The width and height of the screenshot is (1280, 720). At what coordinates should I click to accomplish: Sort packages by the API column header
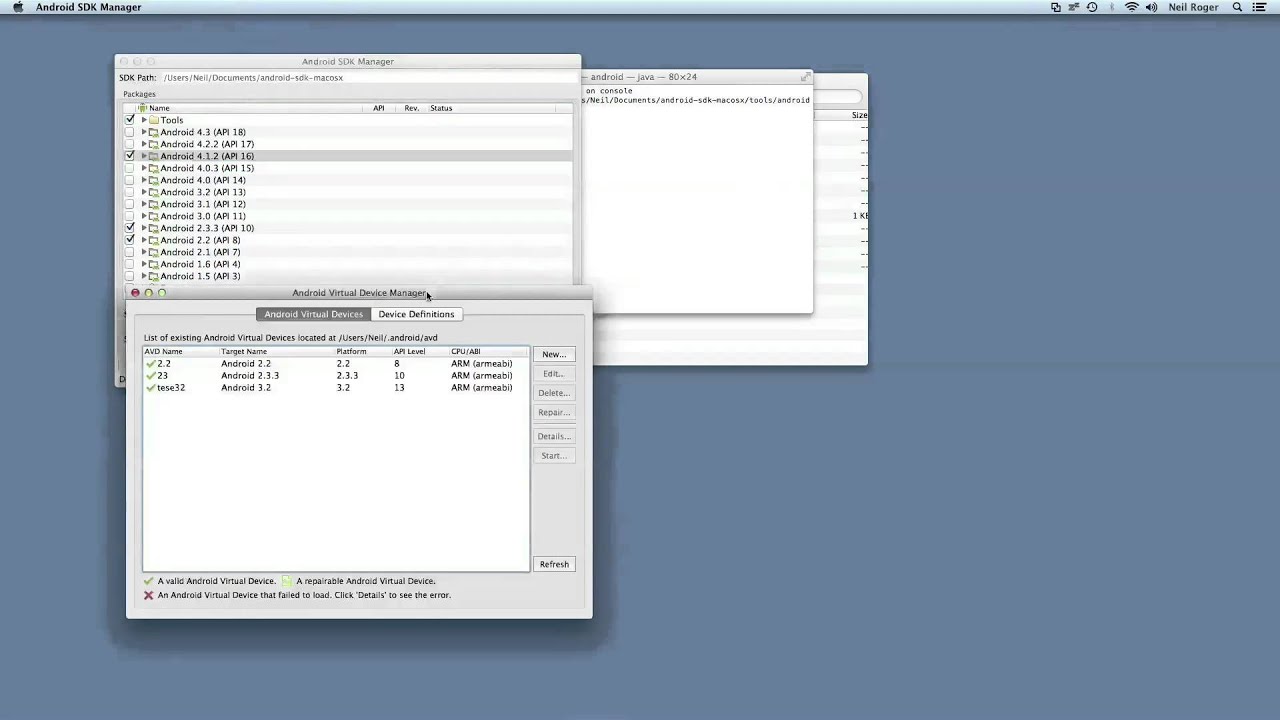(379, 108)
